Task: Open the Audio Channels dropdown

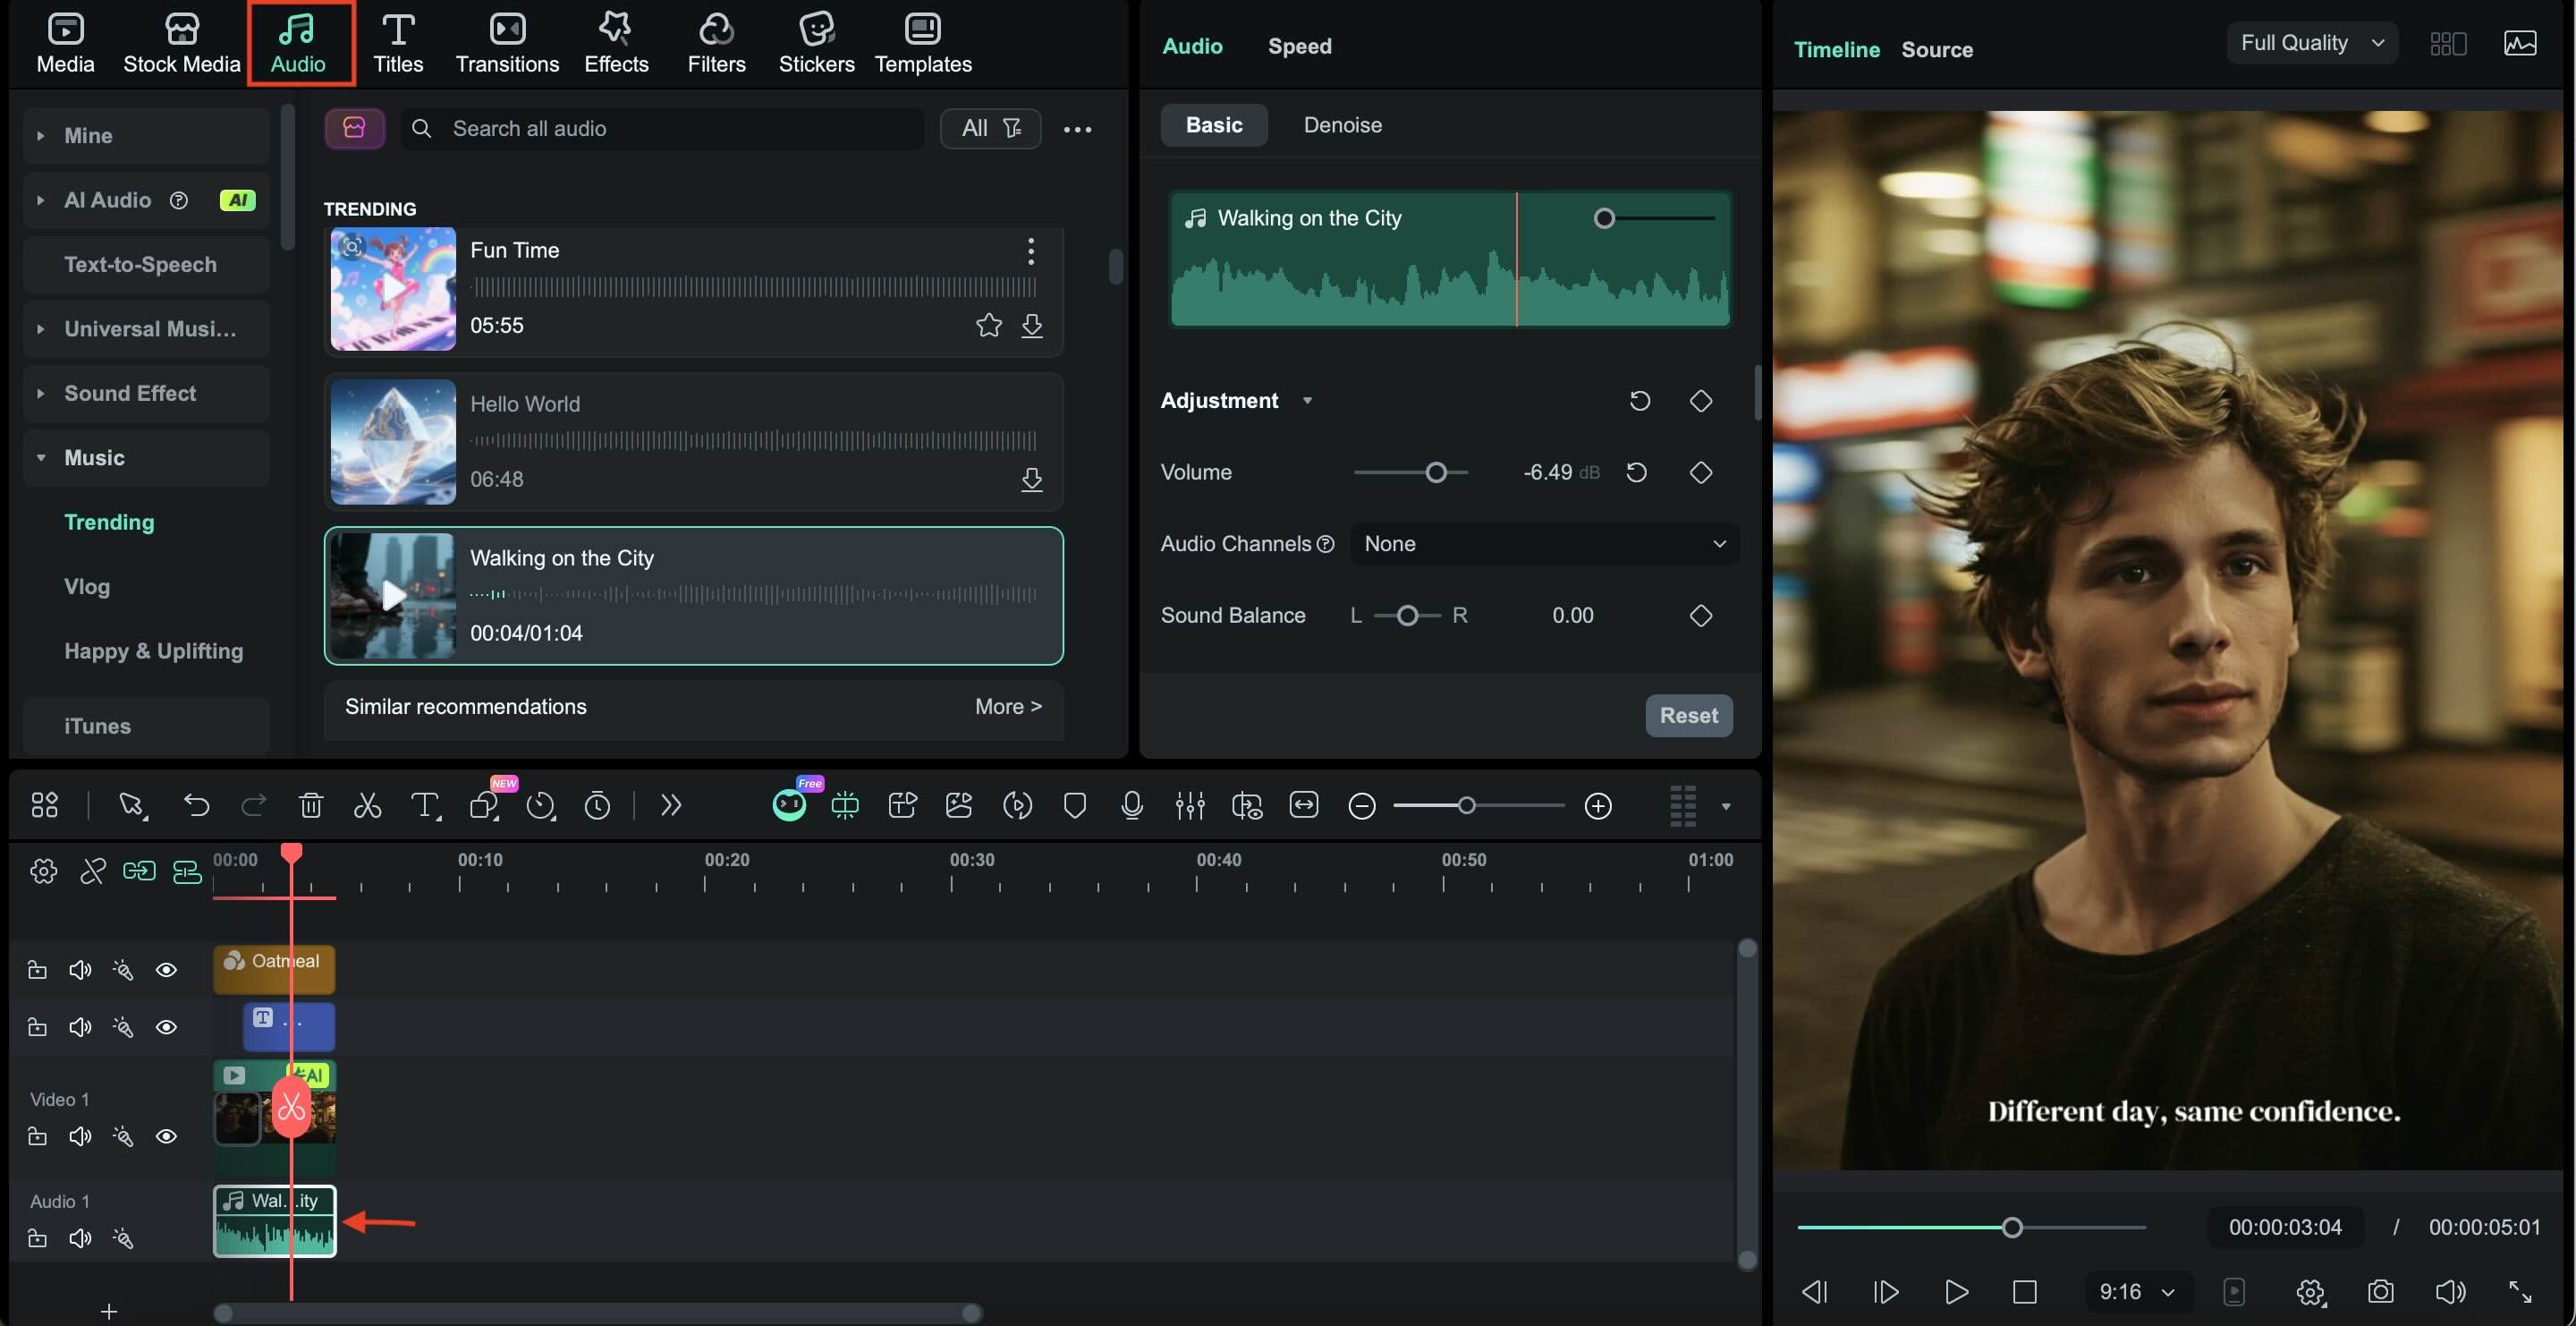Action: pyautogui.click(x=1544, y=544)
